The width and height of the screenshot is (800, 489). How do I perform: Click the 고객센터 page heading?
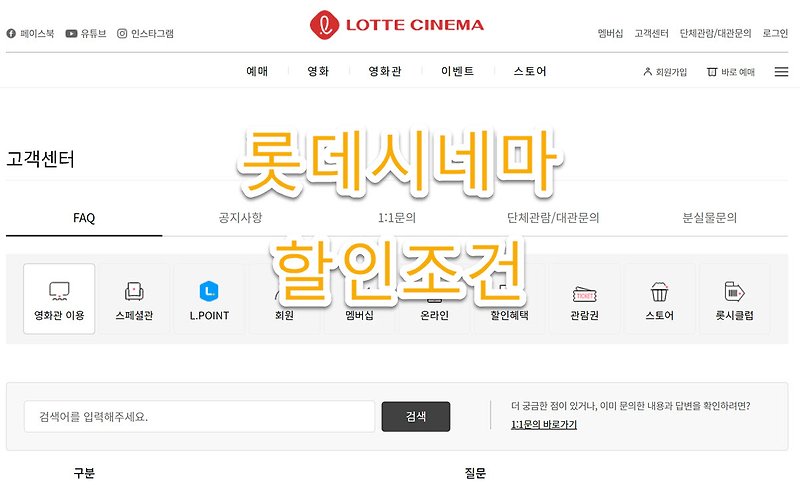click(40, 159)
